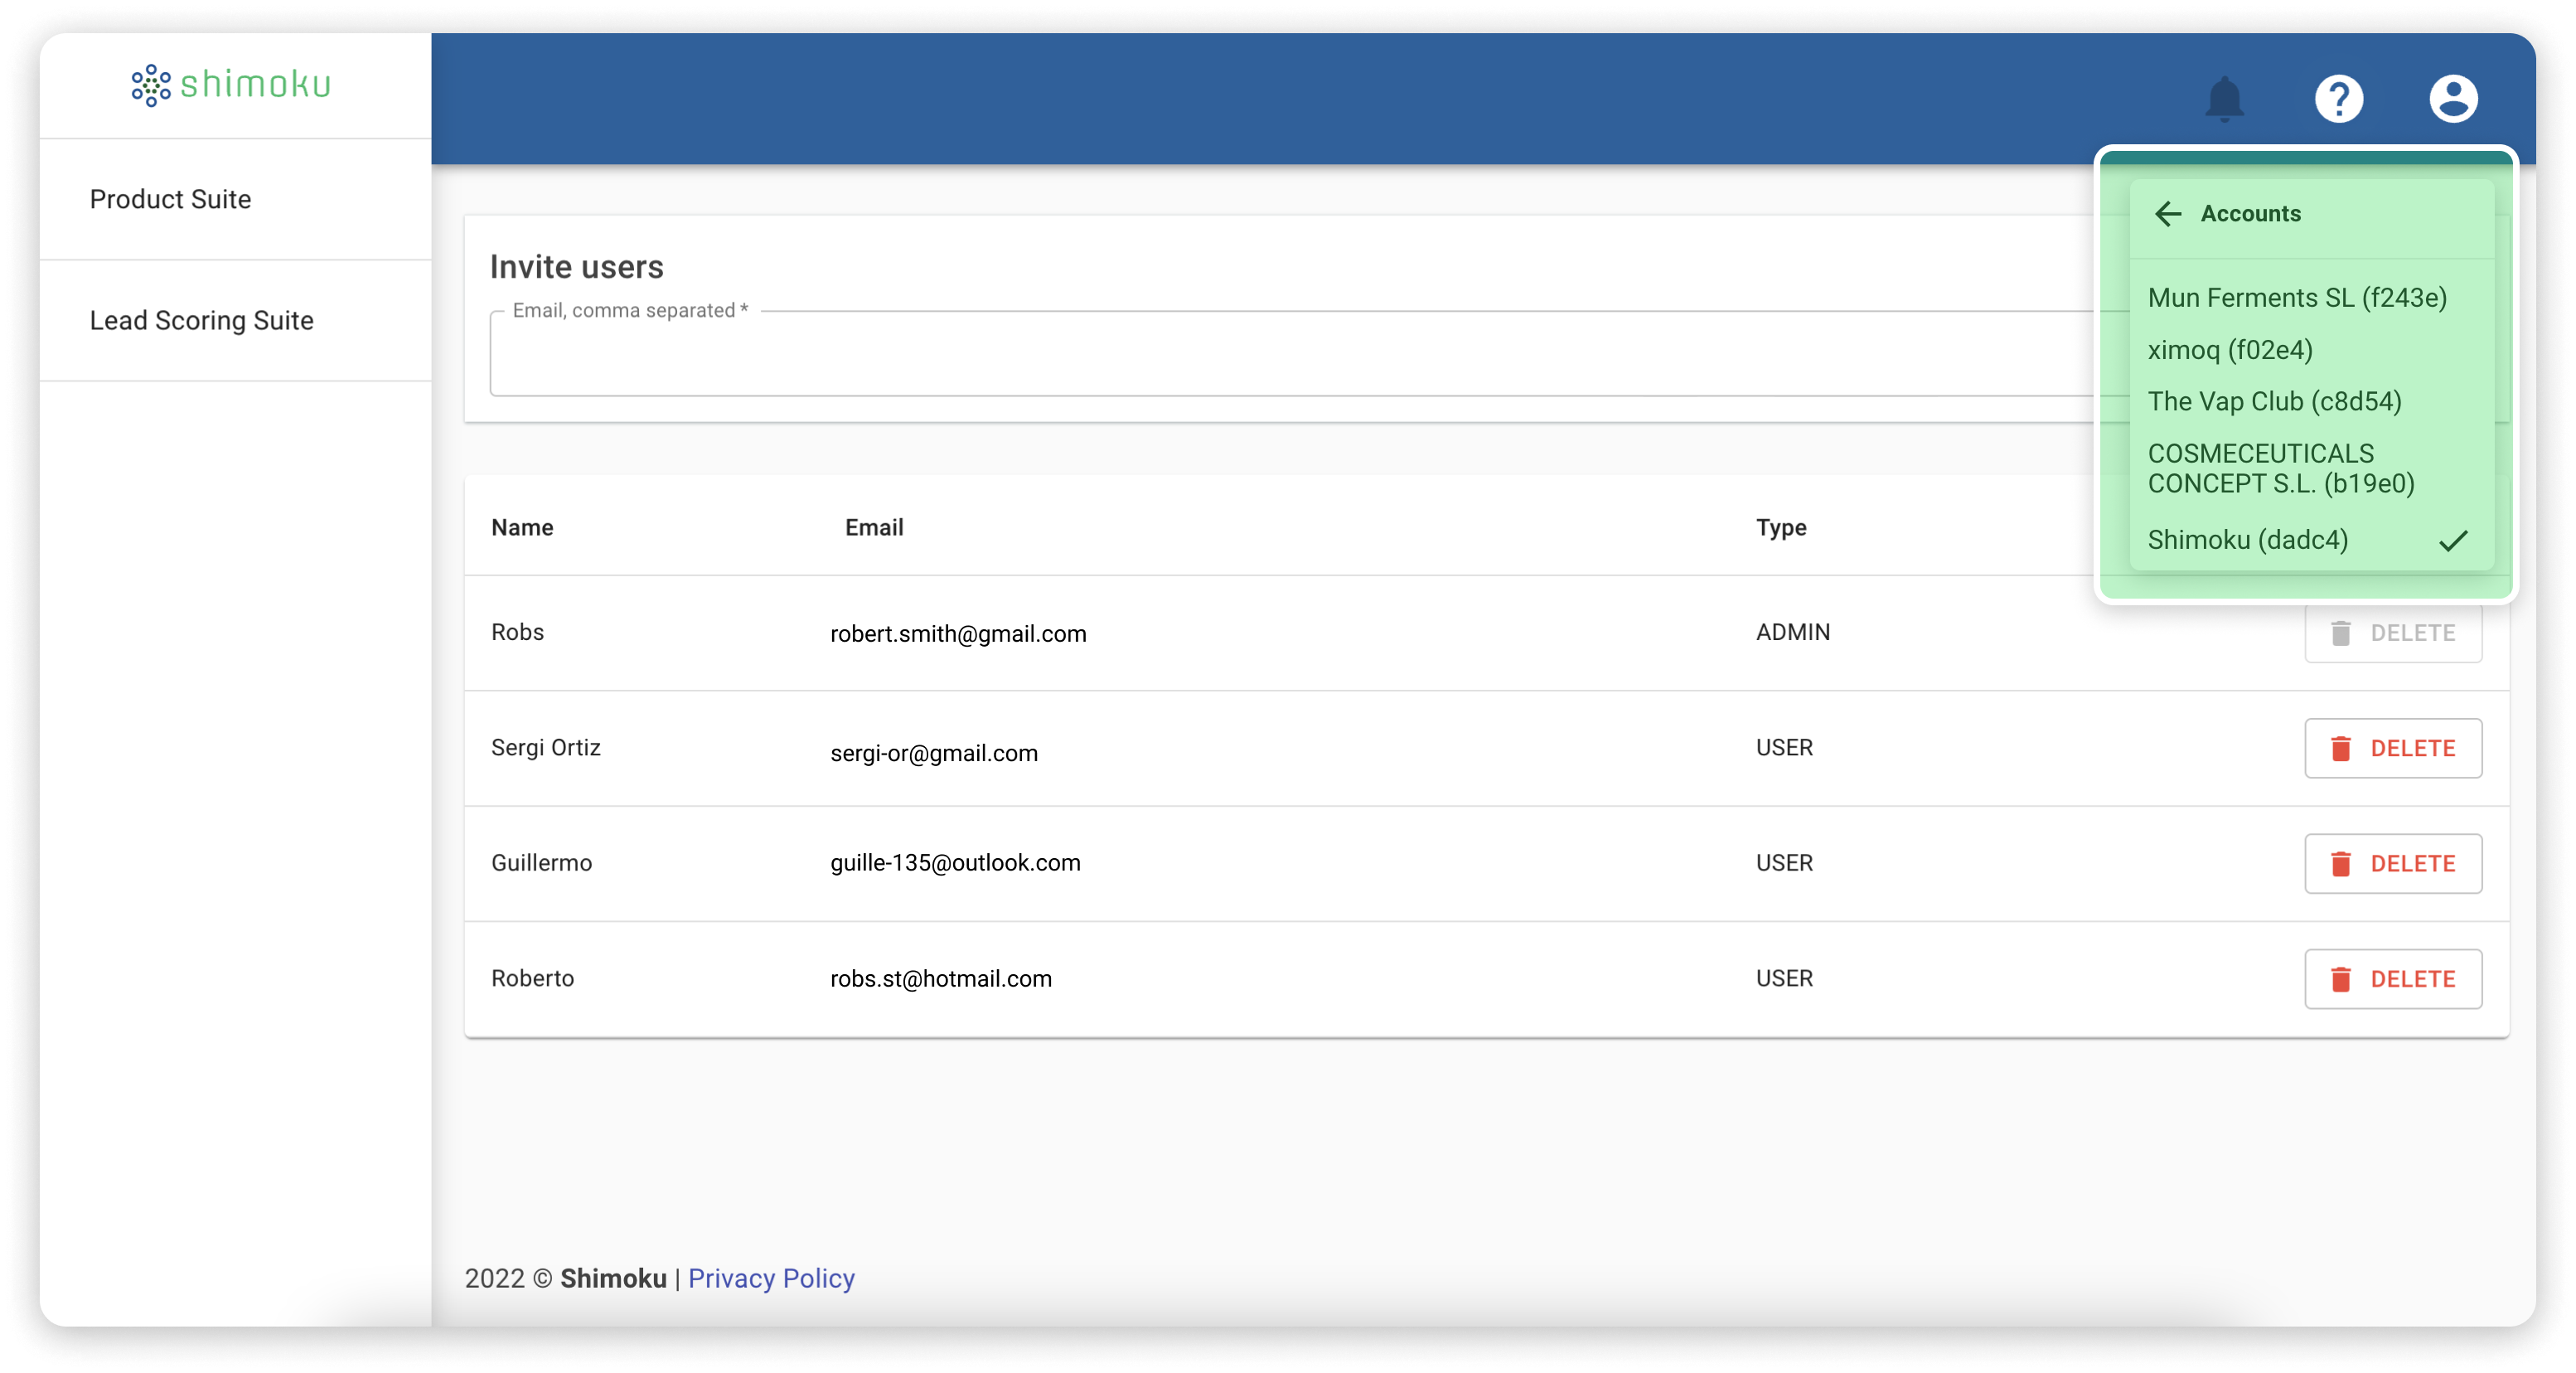Screen dimensions: 2576x1373
Task: Click the name Roberto
Action: point(532,978)
